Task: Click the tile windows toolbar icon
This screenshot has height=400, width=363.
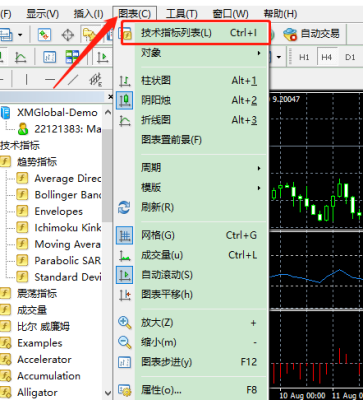Action: click(72, 57)
